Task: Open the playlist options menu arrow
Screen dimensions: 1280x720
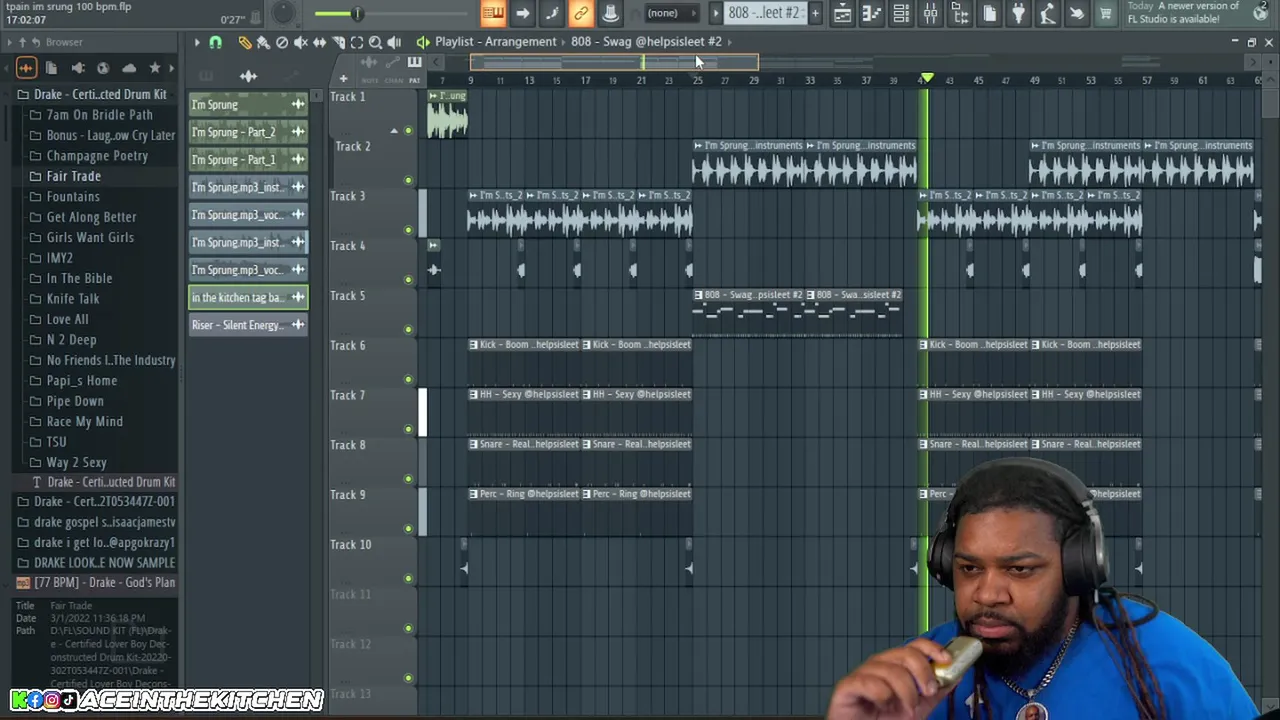Action: [x=197, y=42]
